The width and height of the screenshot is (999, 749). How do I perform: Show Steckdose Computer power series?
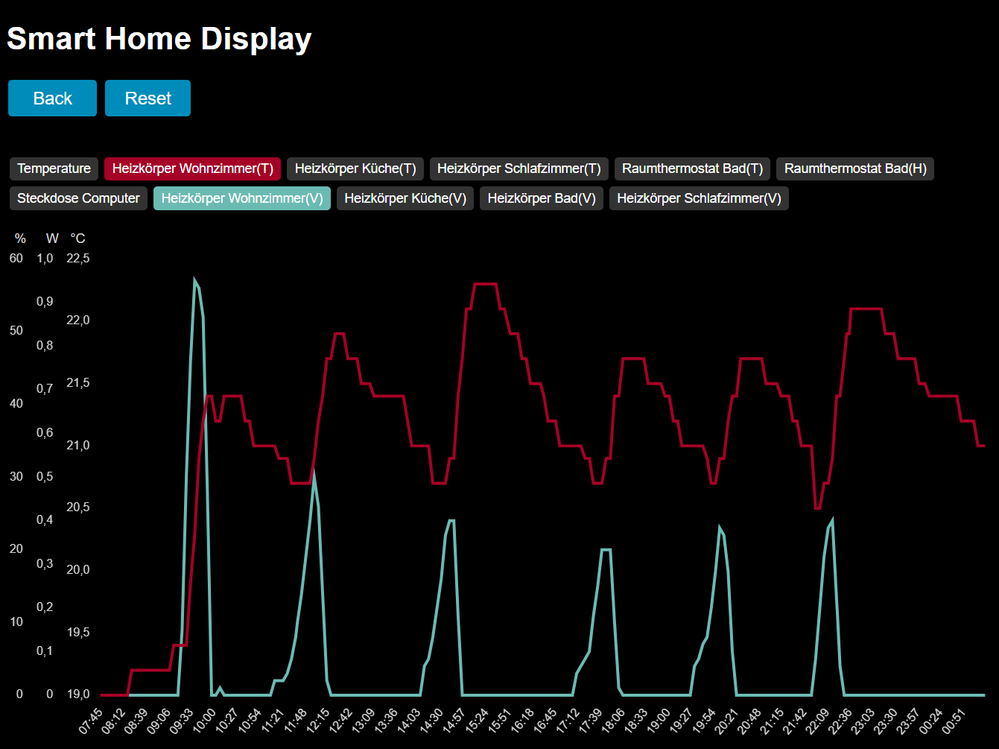[x=78, y=198]
